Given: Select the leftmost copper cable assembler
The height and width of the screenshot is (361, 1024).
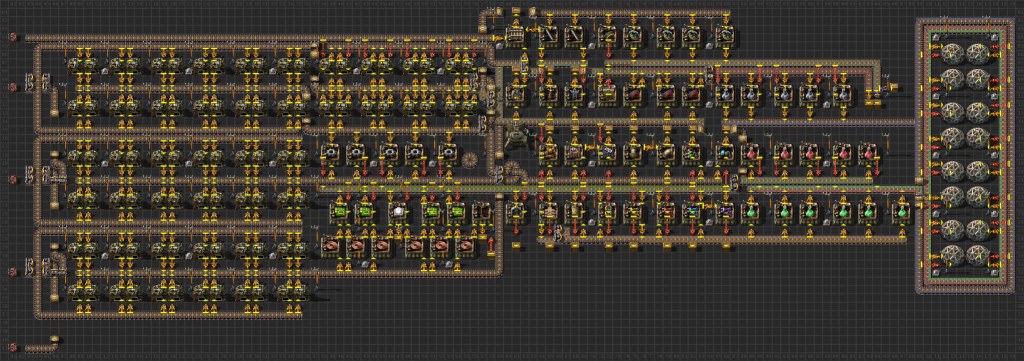Looking at the screenshot, I should tap(330, 246).
